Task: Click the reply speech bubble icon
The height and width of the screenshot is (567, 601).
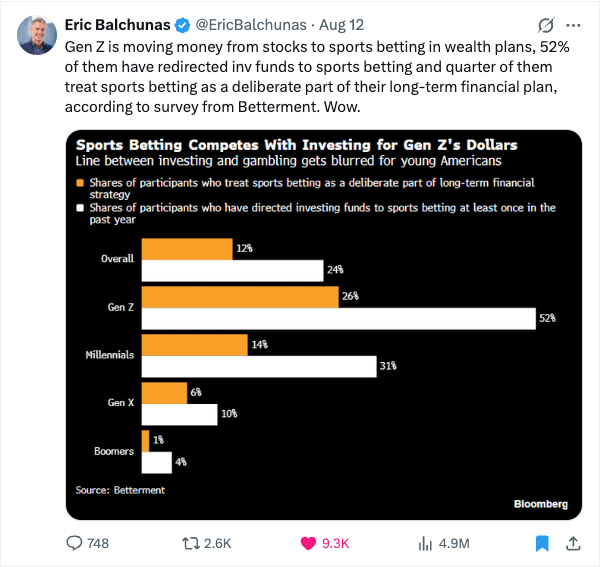Action: point(74,543)
